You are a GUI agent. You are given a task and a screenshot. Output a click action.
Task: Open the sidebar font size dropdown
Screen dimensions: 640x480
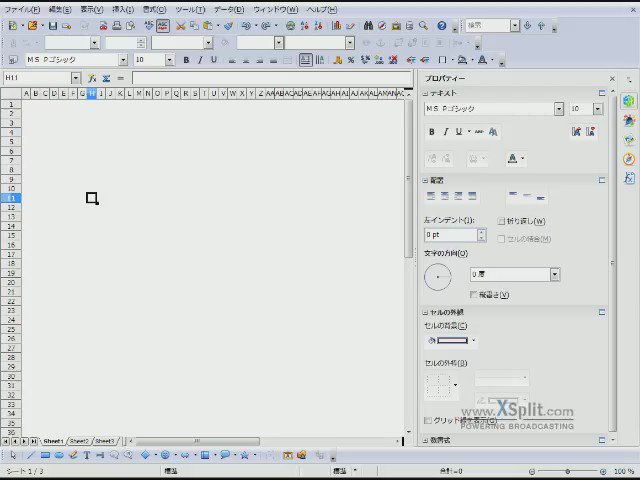598,109
